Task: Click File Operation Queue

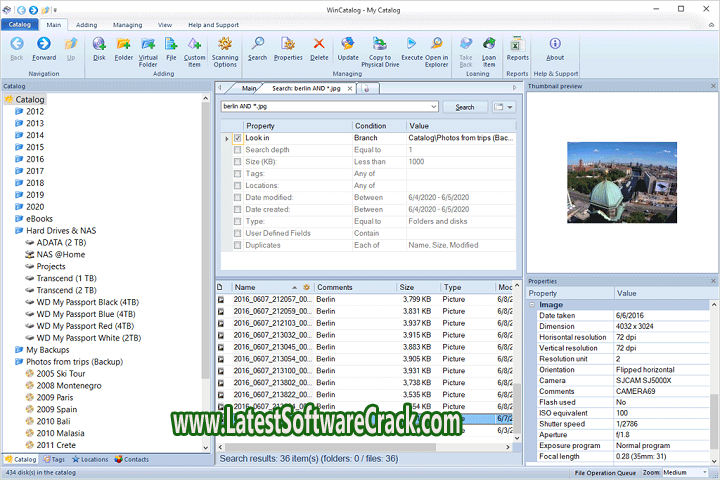Action: [x=605, y=473]
